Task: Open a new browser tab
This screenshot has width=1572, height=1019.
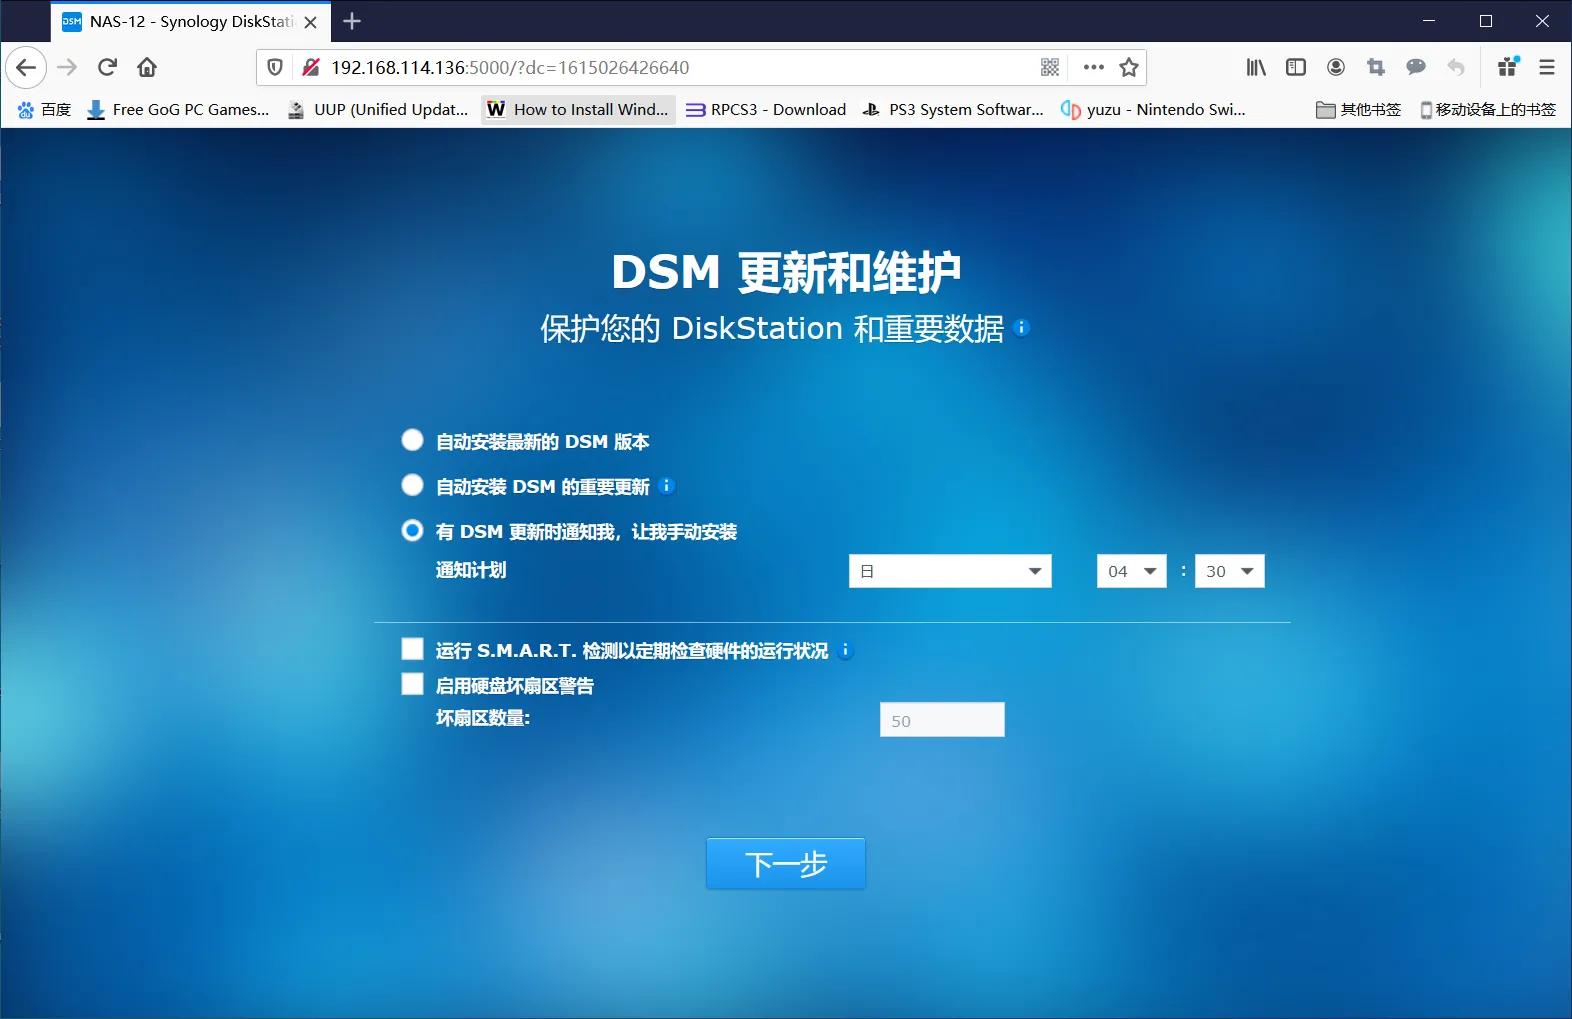Action: [x=352, y=21]
